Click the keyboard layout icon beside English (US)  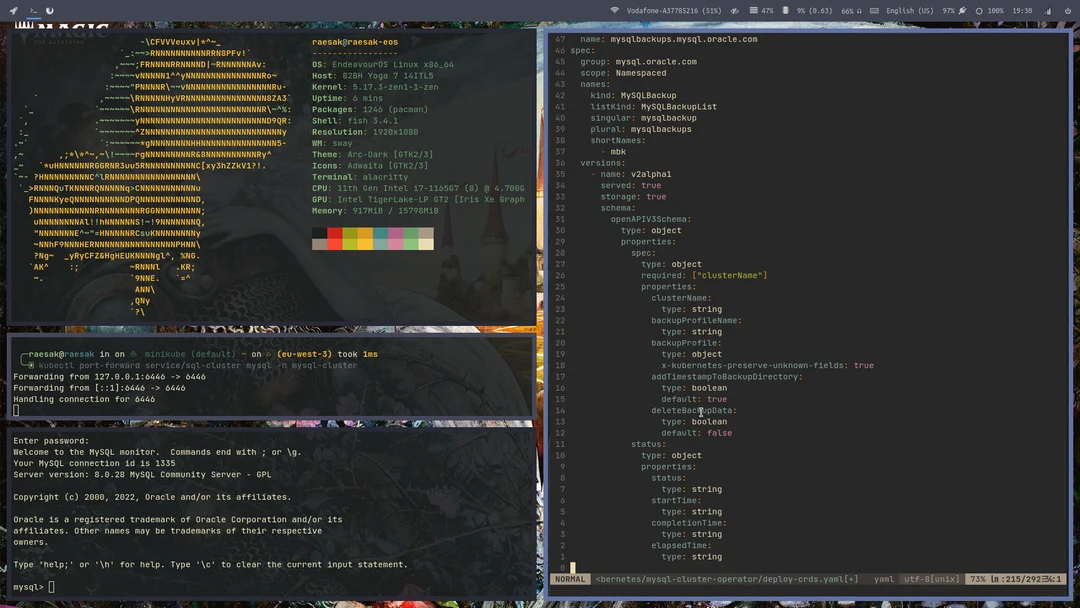tap(873, 10)
